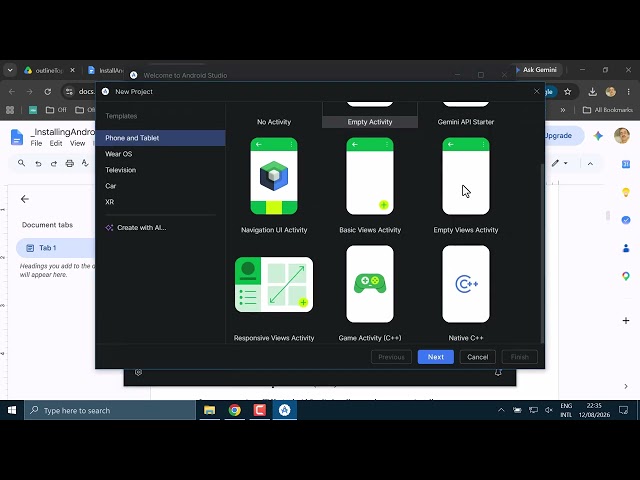Click the Empty Activity template label
The height and width of the screenshot is (480, 640).
(370, 122)
